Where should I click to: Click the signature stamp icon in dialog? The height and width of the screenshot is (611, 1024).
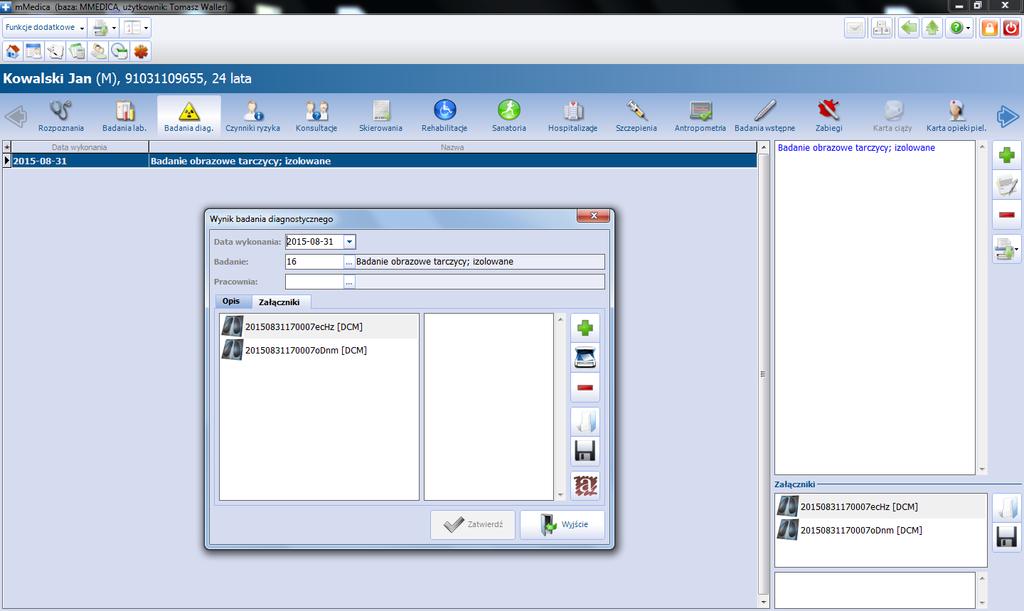pyautogui.click(x=585, y=486)
